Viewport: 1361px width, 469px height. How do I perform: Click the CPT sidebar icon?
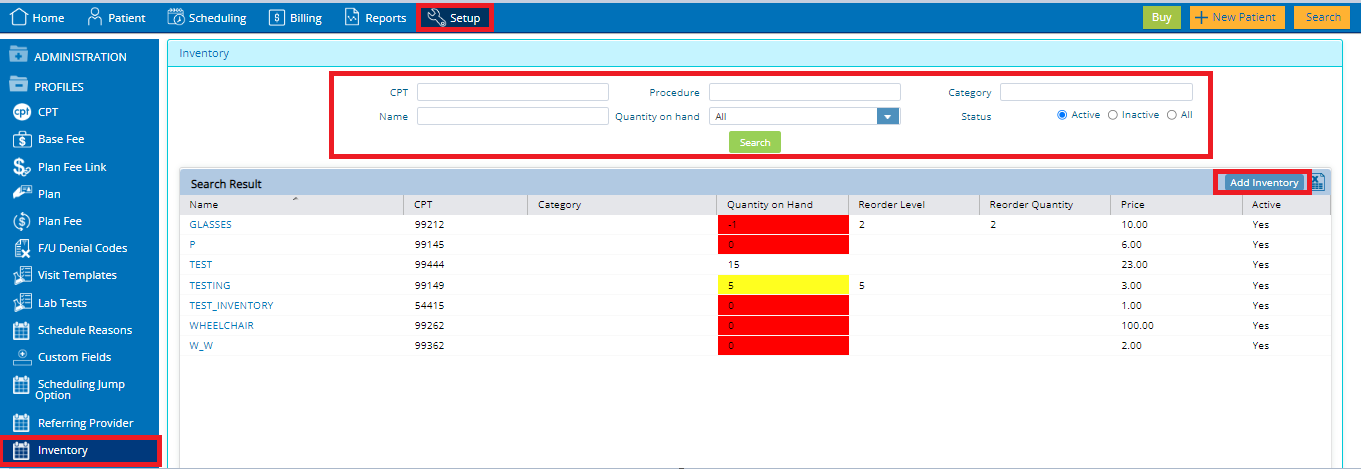coord(22,112)
